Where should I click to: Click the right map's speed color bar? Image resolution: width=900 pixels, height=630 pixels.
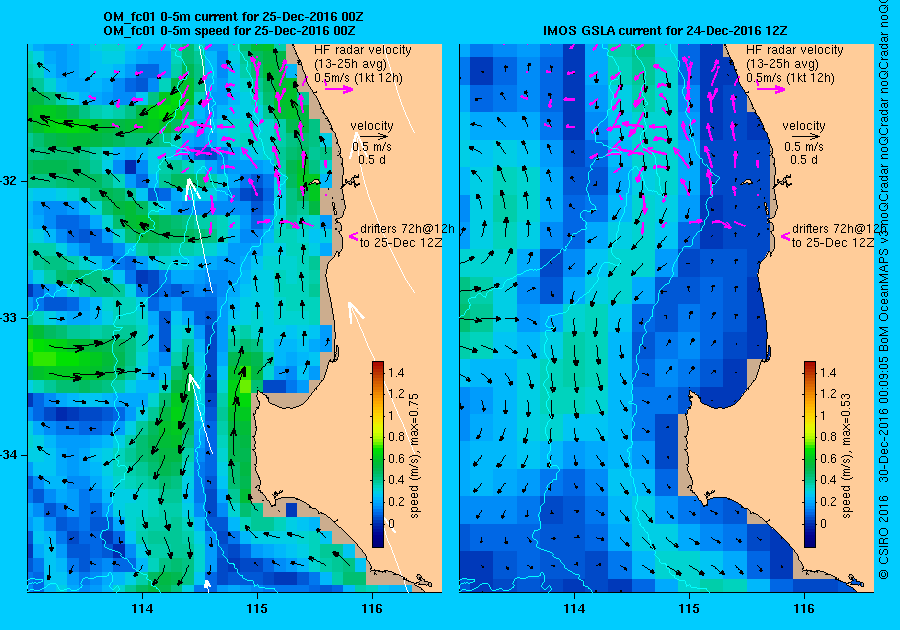(x=810, y=454)
